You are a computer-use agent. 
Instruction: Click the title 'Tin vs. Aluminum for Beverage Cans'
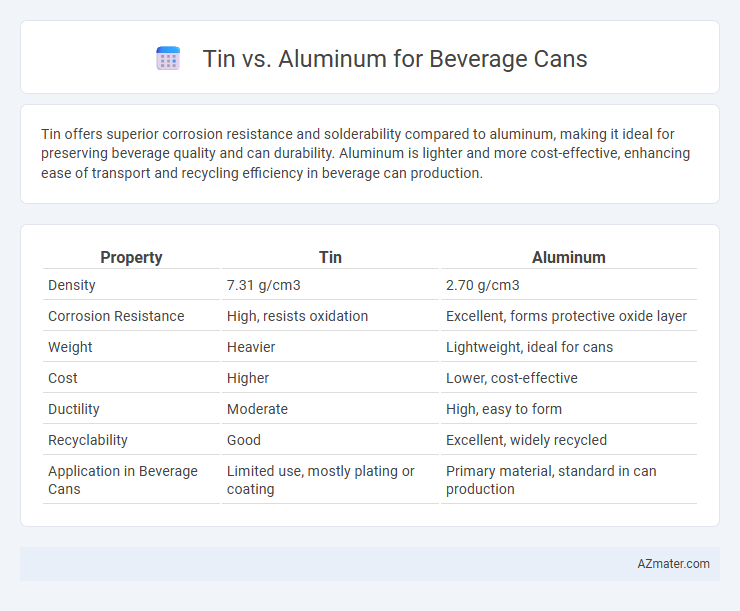[395, 59]
